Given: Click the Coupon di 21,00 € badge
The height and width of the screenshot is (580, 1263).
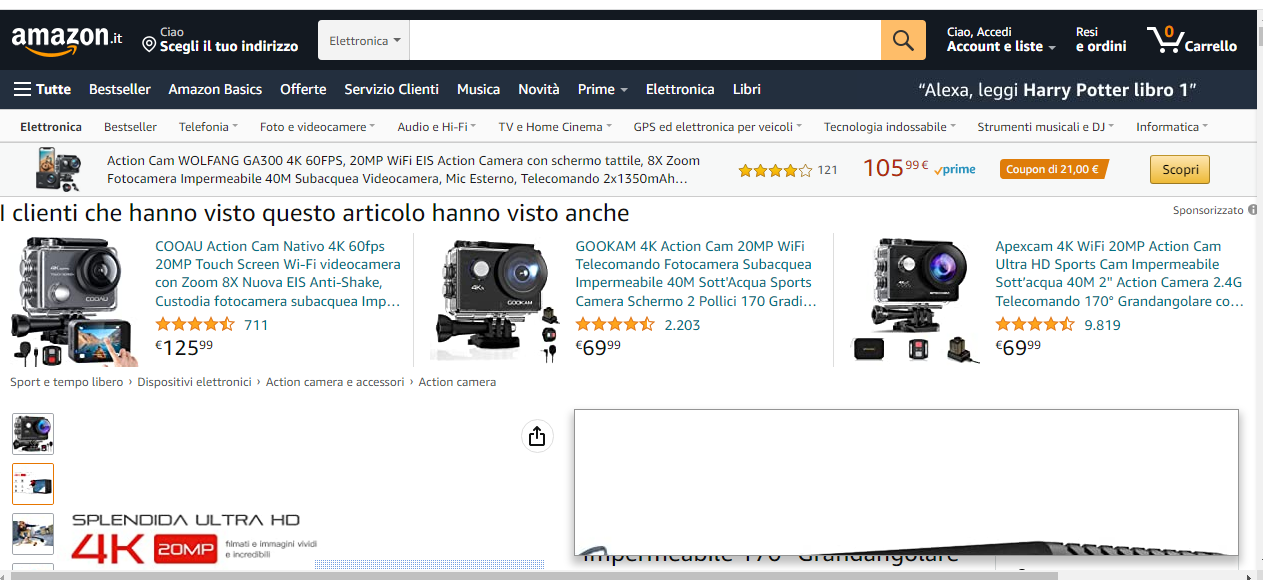Looking at the screenshot, I should pyautogui.click(x=1054, y=169).
